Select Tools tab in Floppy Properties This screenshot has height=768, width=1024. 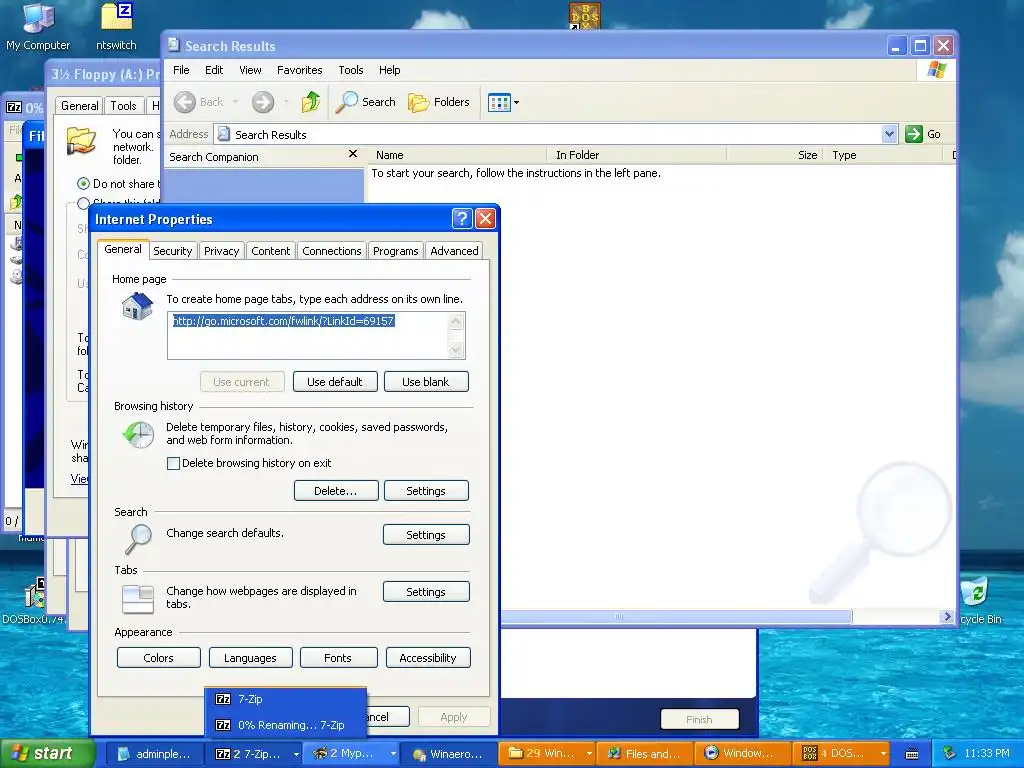point(123,105)
